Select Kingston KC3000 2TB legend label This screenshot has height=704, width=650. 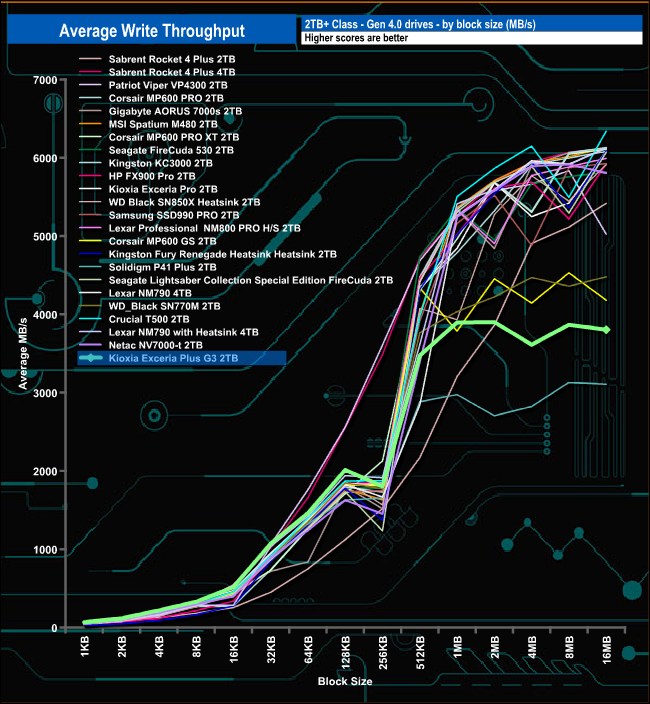coord(161,163)
